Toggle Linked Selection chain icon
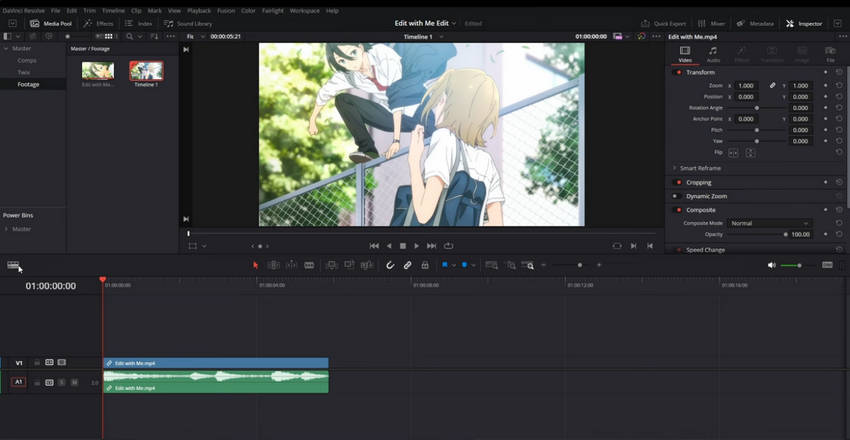Screen dimensions: 850x440 408,265
